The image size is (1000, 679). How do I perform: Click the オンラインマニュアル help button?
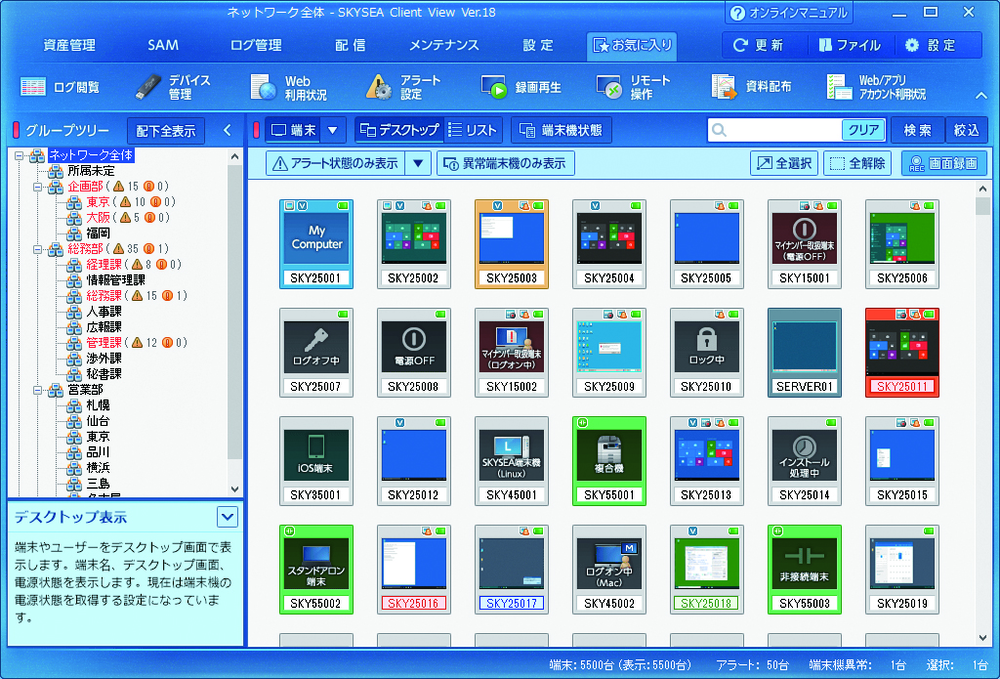[788, 13]
